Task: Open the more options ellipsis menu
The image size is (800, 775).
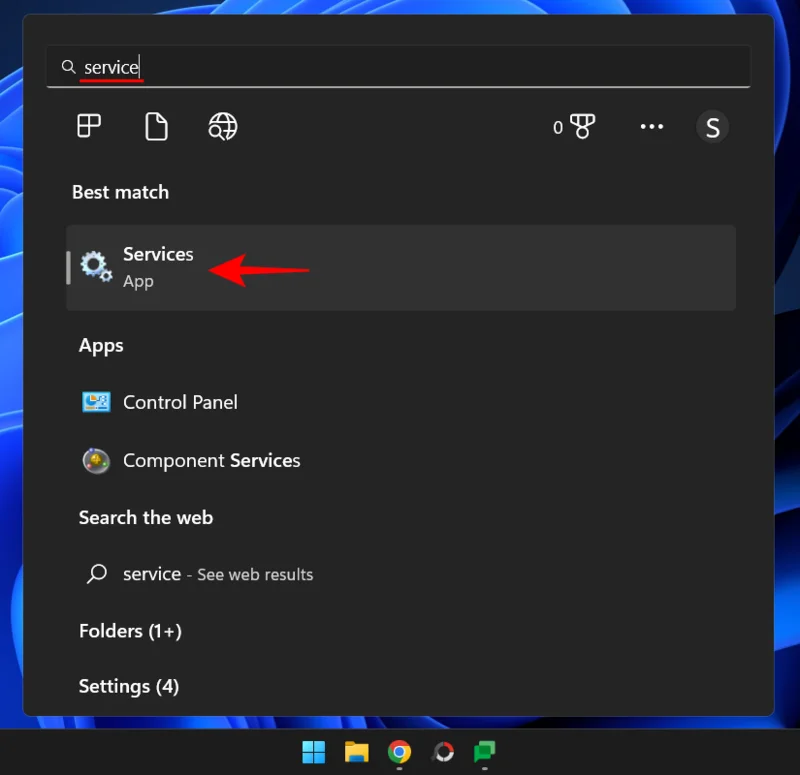Action: [x=652, y=126]
